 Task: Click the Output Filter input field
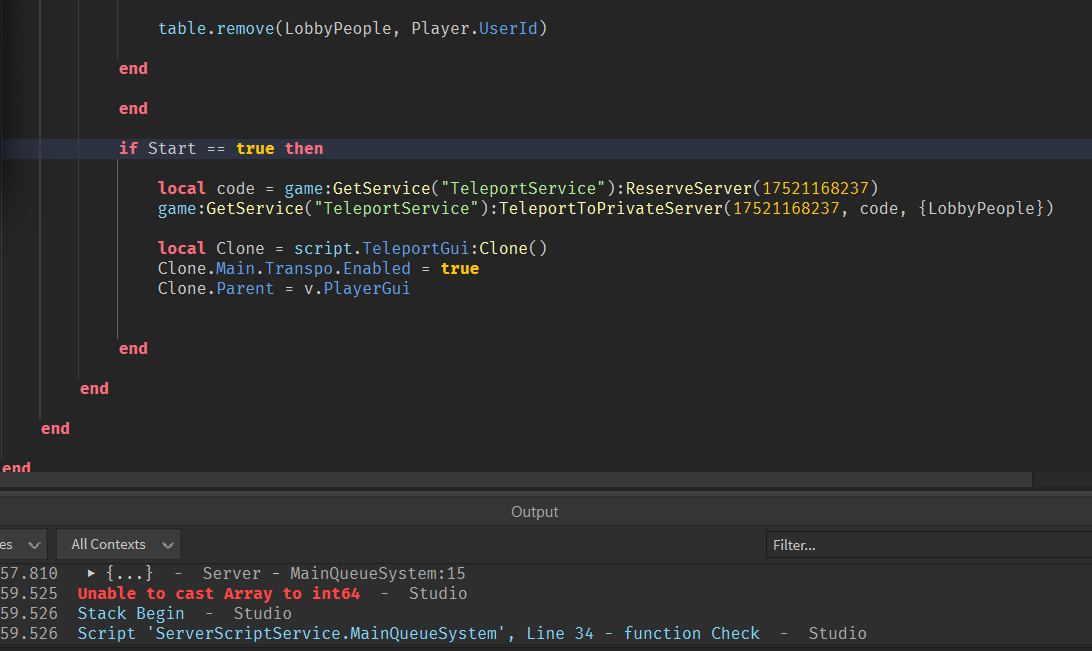click(x=928, y=545)
